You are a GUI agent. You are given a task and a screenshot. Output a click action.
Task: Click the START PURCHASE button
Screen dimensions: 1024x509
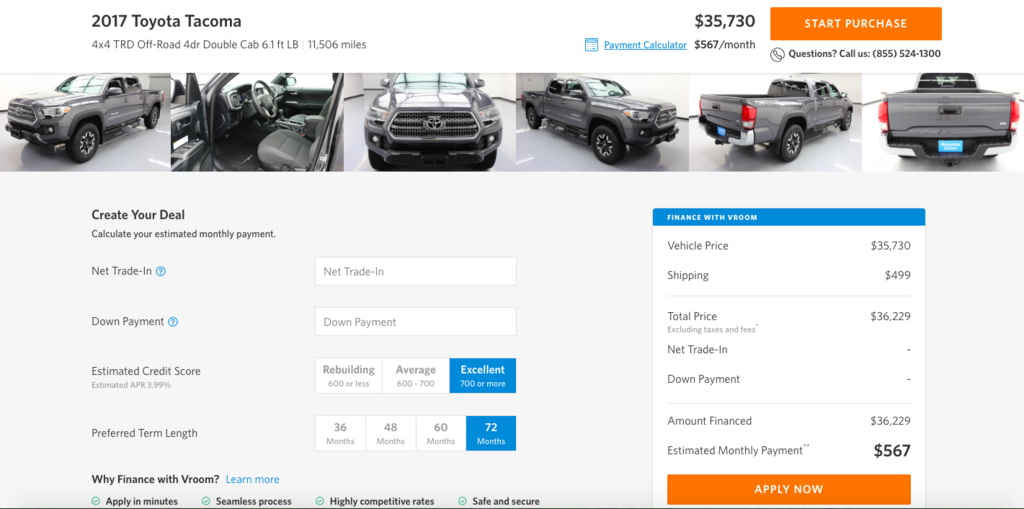(x=856, y=24)
